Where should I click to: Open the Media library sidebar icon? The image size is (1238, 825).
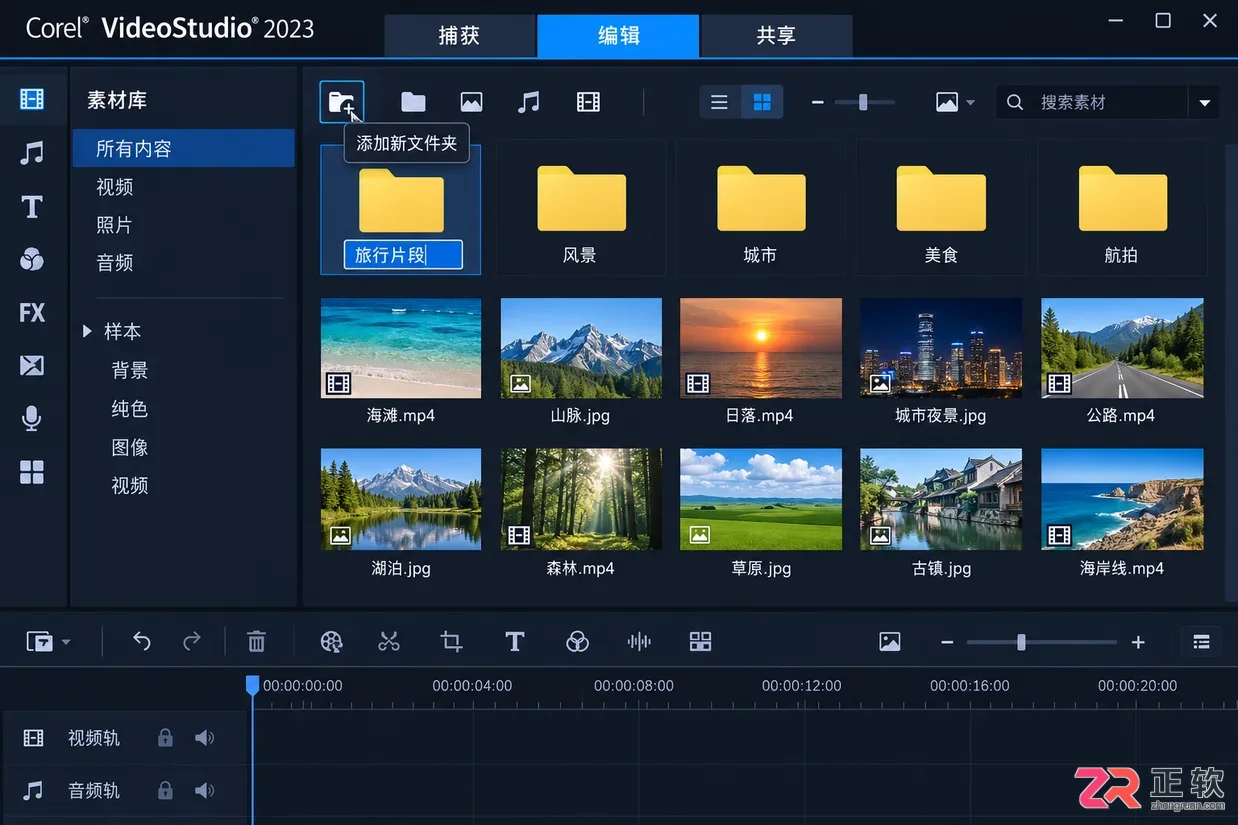tap(32, 99)
